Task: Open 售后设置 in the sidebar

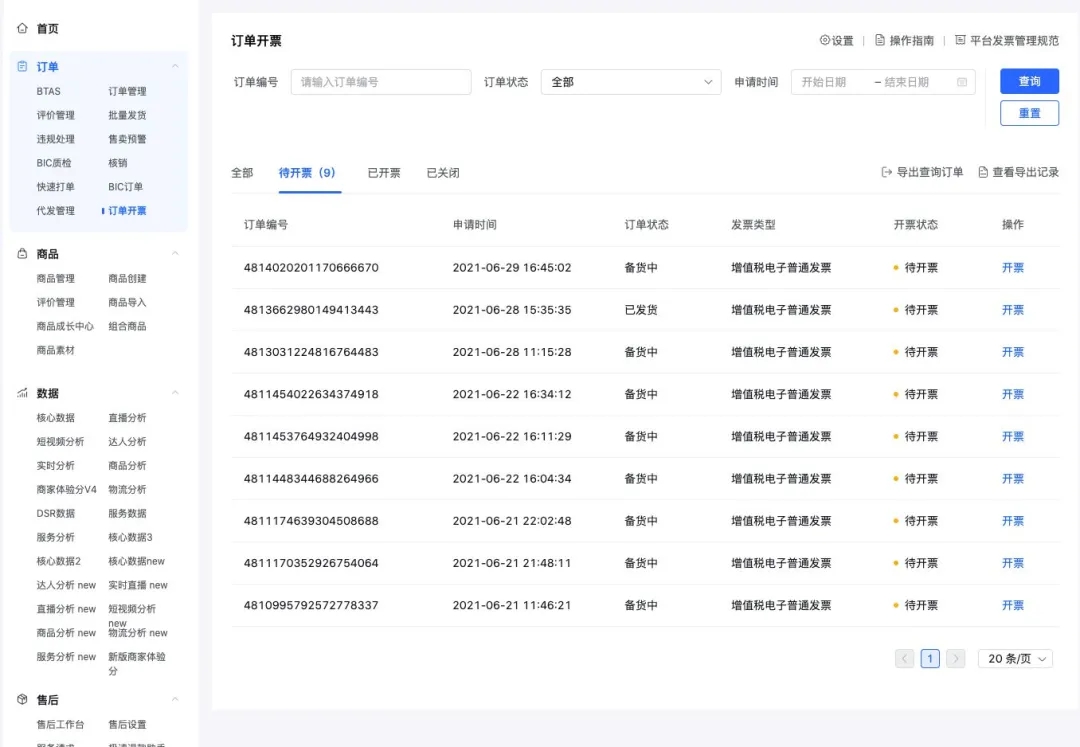Action: click(x=127, y=724)
